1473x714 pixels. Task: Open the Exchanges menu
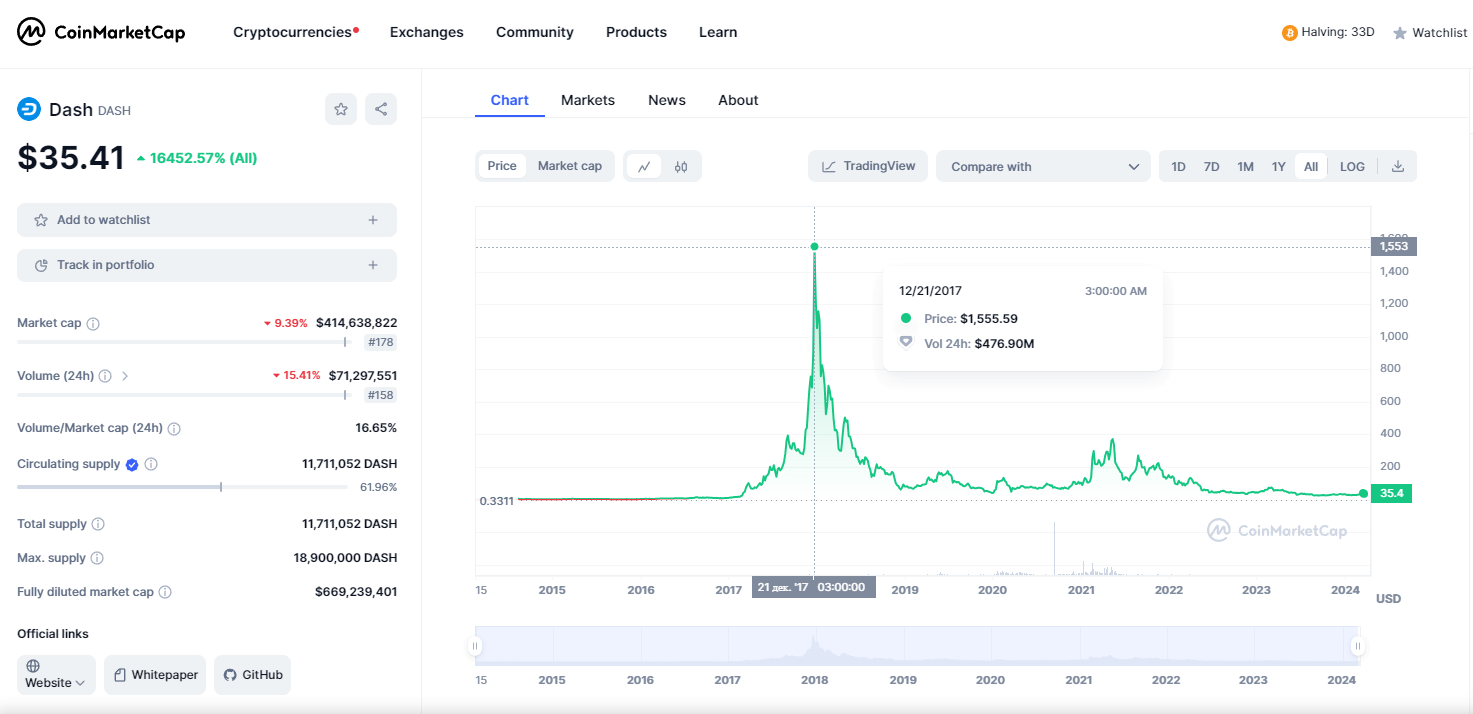tap(426, 32)
